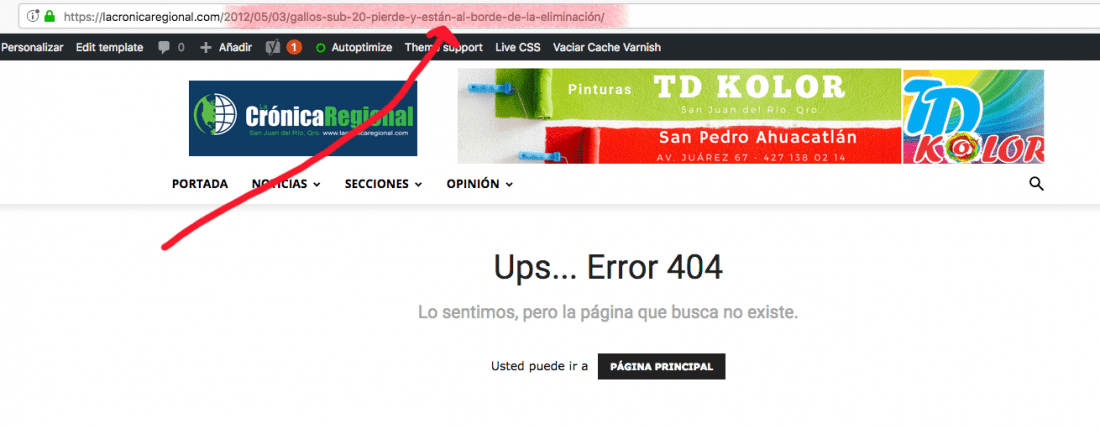Click the Pinturas TD Kolor banner ad
Screen dimensions: 1100x429
[x=680, y=116]
